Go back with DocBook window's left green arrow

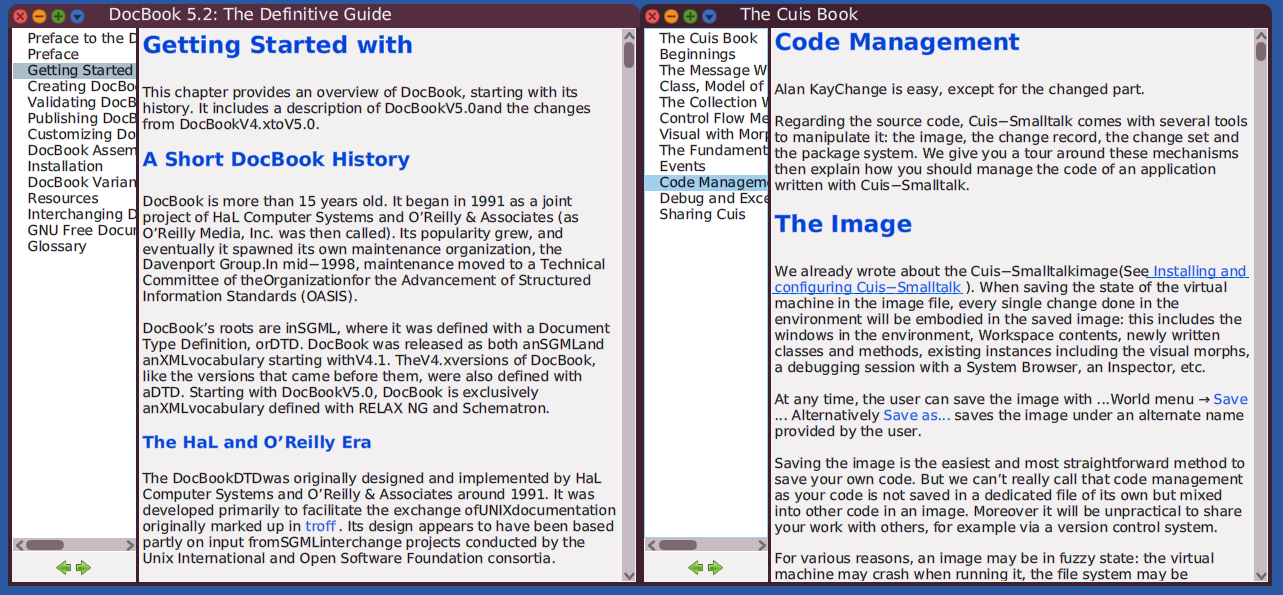point(64,567)
